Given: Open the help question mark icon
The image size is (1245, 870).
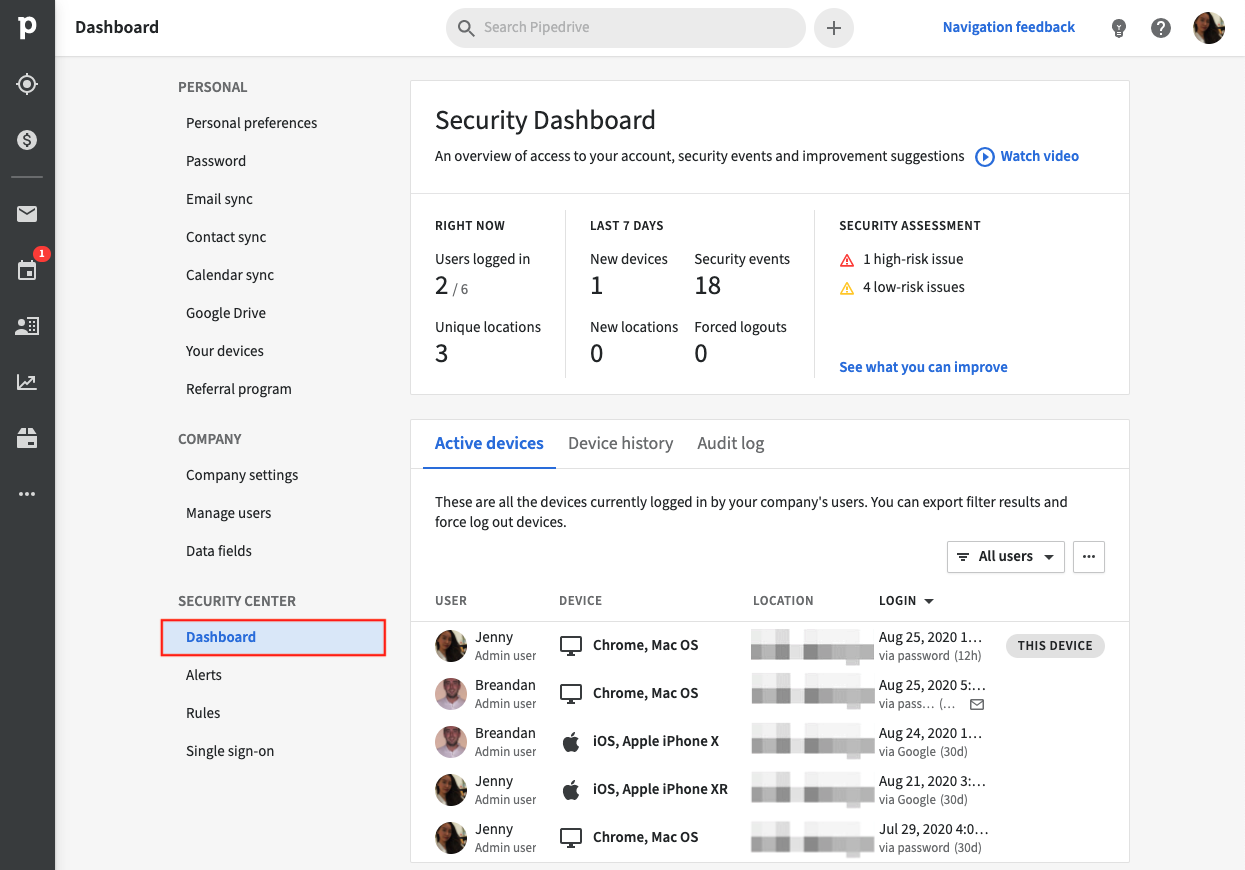Looking at the screenshot, I should [1161, 28].
